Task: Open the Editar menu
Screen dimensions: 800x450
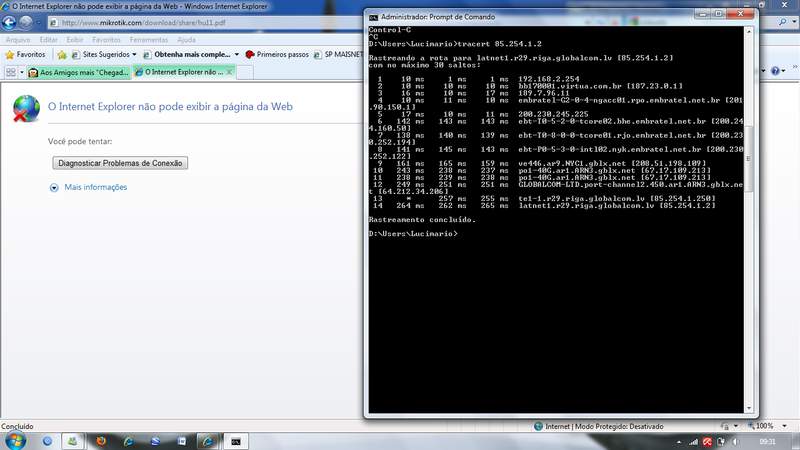Action: [x=48, y=40]
